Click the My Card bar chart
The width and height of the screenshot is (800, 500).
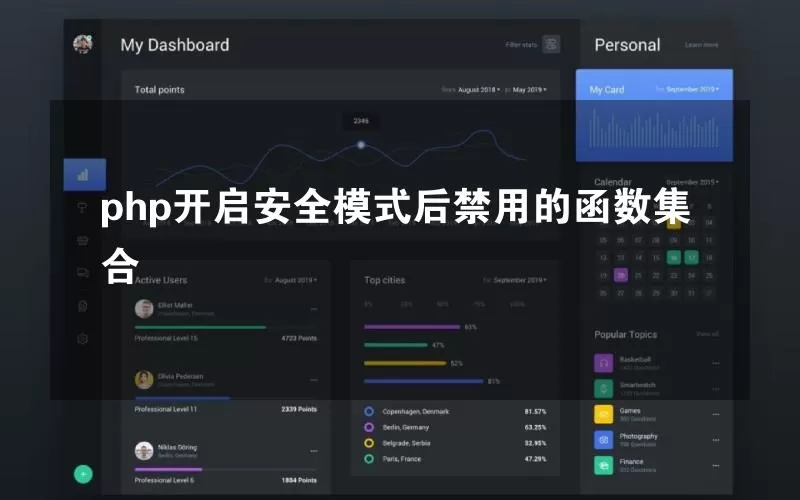coord(654,129)
